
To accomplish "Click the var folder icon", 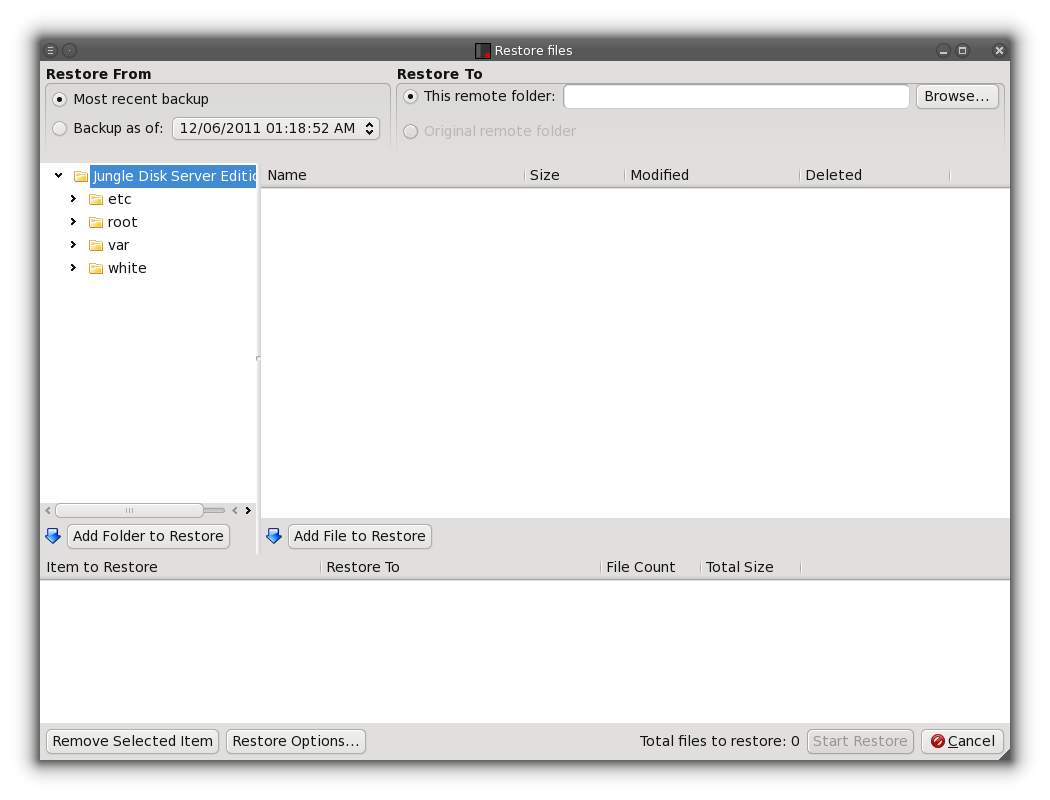I will coord(96,245).
